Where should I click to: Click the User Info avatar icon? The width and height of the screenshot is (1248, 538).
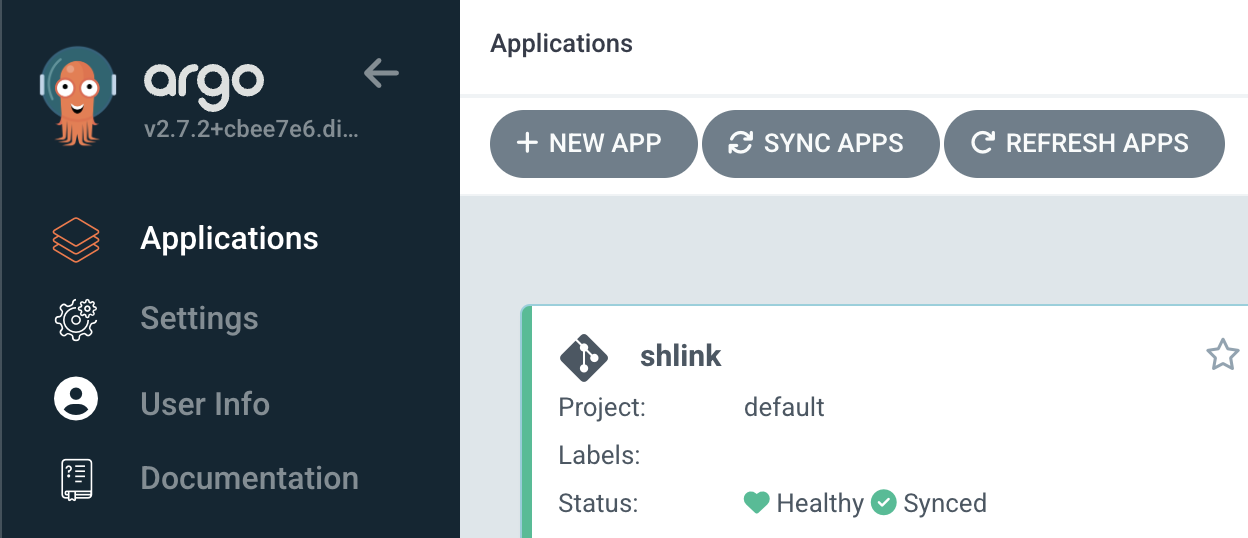pyautogui.click(x=76, y=399)
